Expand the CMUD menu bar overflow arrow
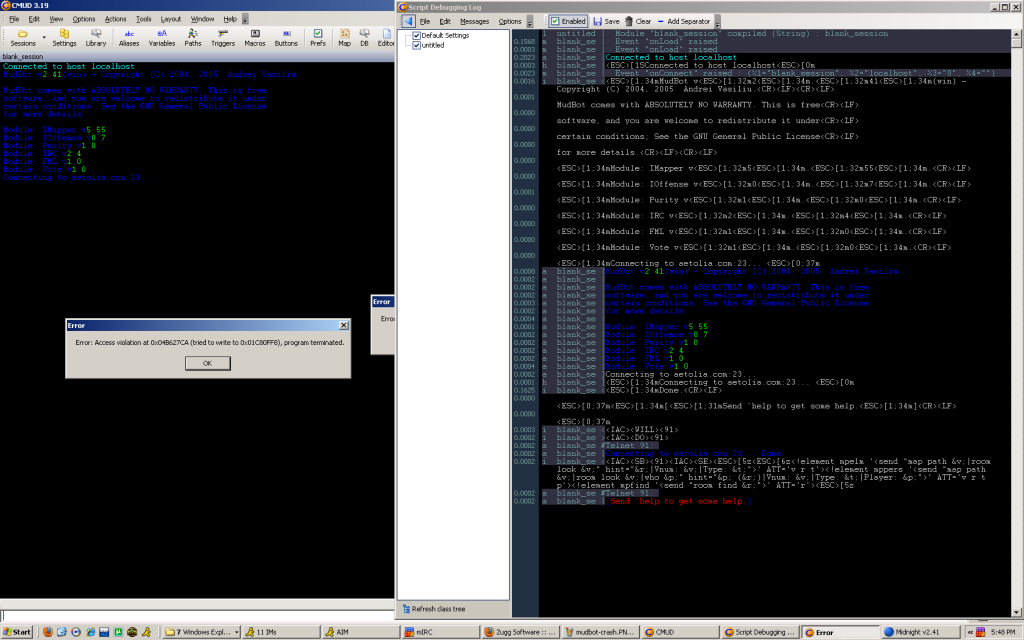This screenshot has height=640, width=1024. (246, 19)
